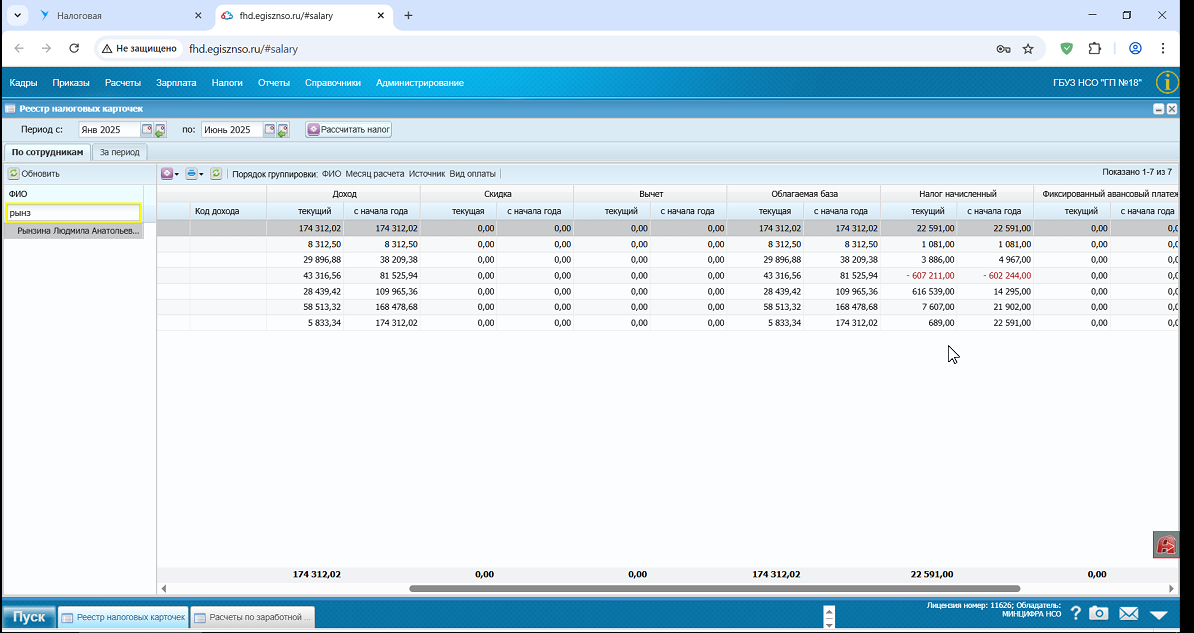This screenshot has width=1194, height=633.
Task: Switch to the За период tab
Action: coord(120,152)
